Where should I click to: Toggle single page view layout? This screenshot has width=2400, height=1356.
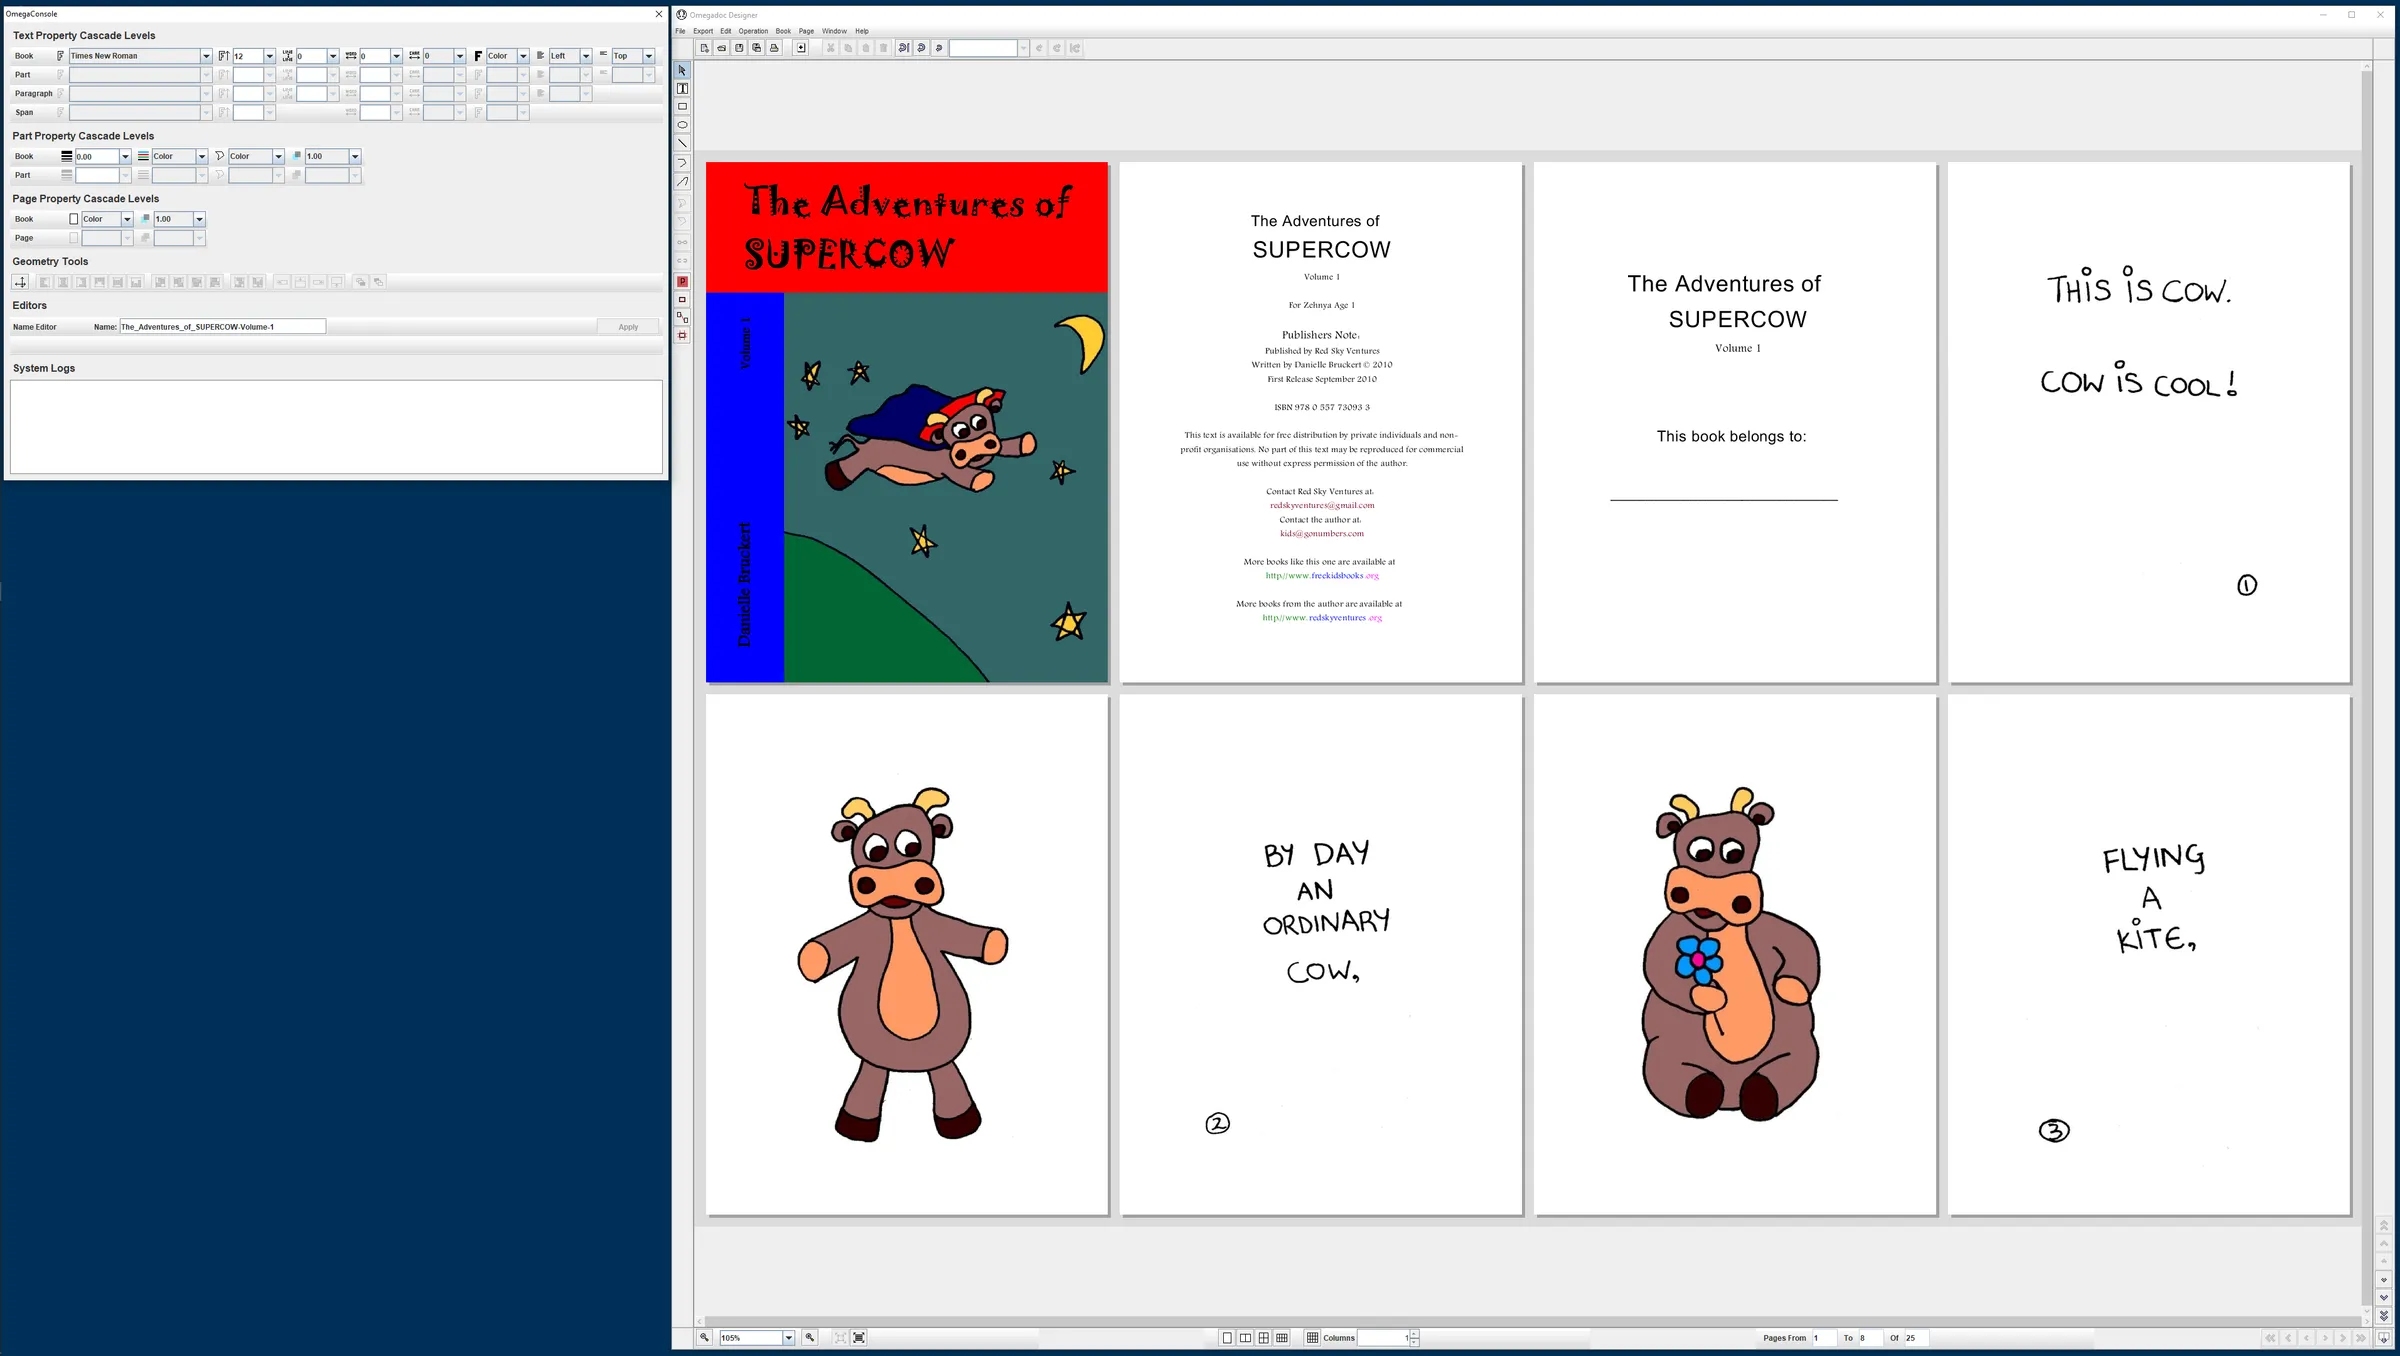(x=1227, y=1338)
